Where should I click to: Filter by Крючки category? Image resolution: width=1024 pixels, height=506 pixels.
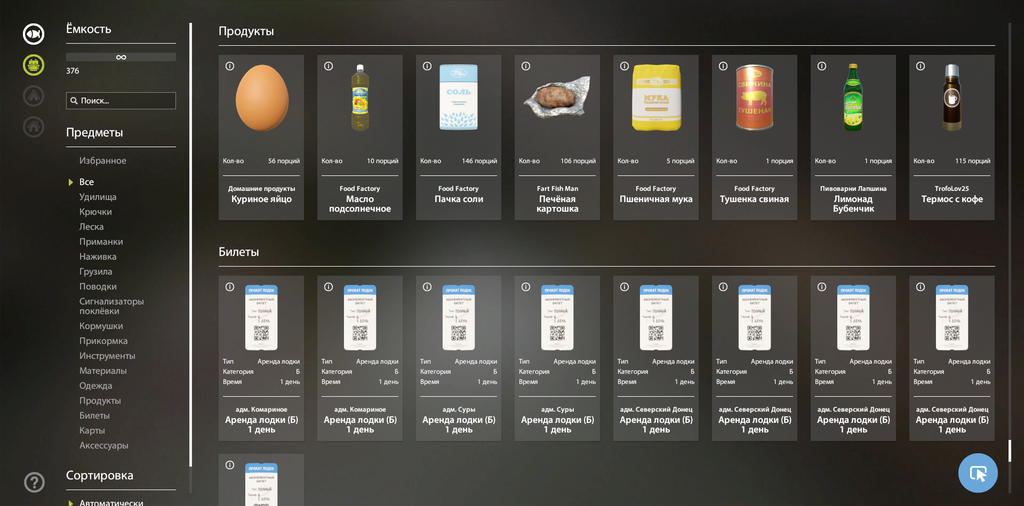point(95,212)
